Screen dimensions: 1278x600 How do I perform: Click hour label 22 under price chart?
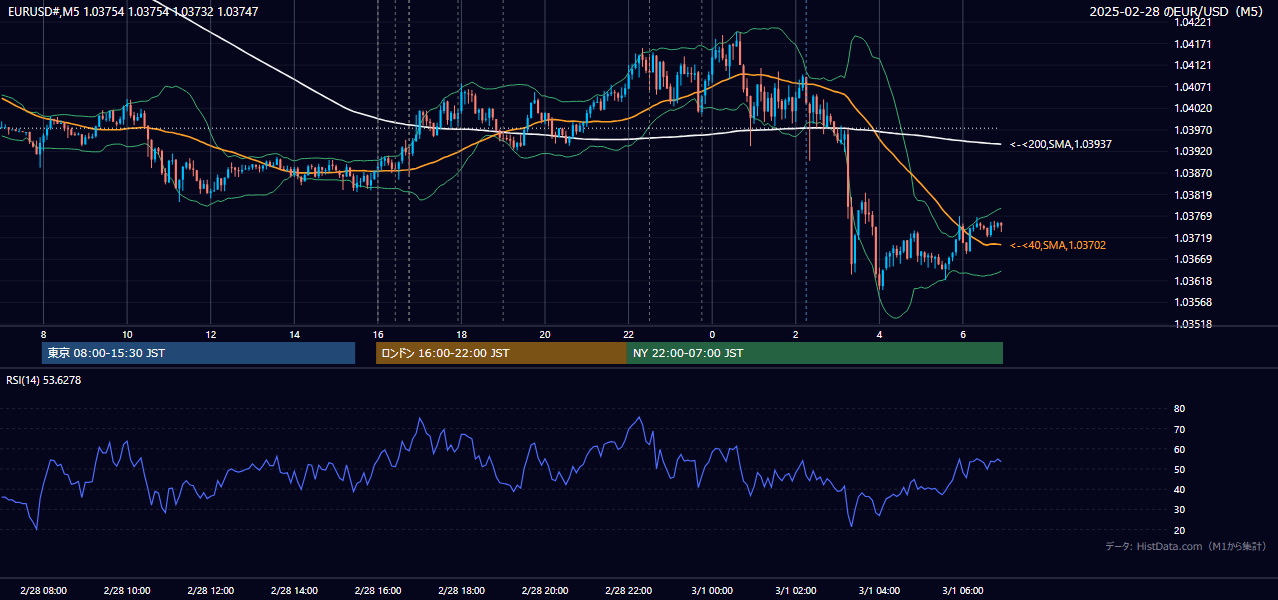pos(628,334)
